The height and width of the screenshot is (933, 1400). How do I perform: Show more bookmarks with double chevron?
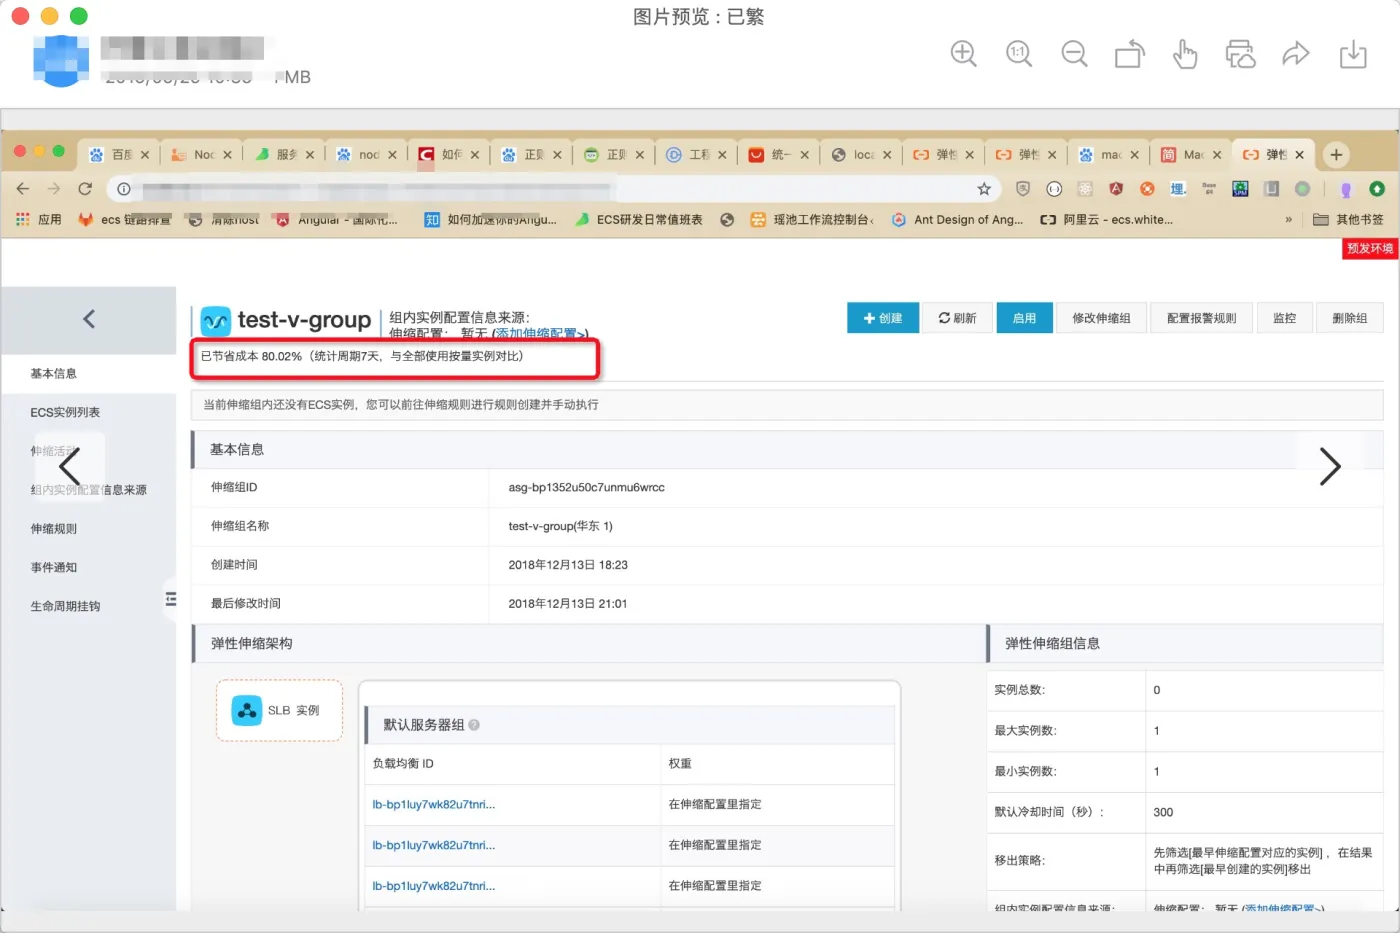tap(1288, 219)
